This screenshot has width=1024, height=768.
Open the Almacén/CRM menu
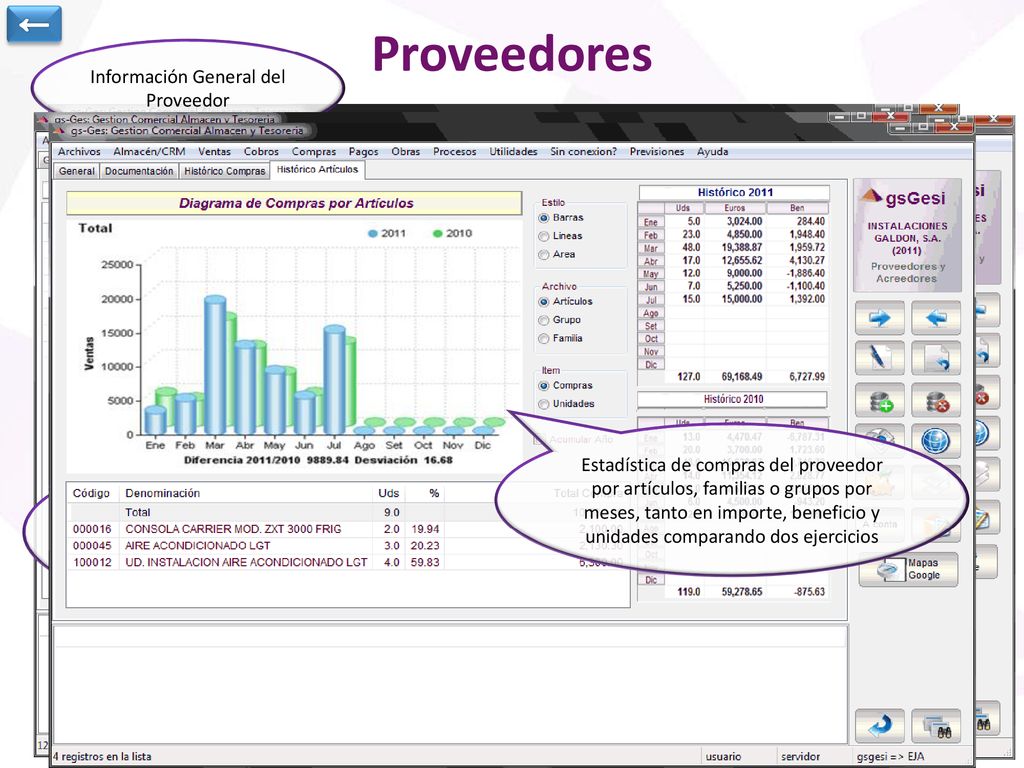149,152
